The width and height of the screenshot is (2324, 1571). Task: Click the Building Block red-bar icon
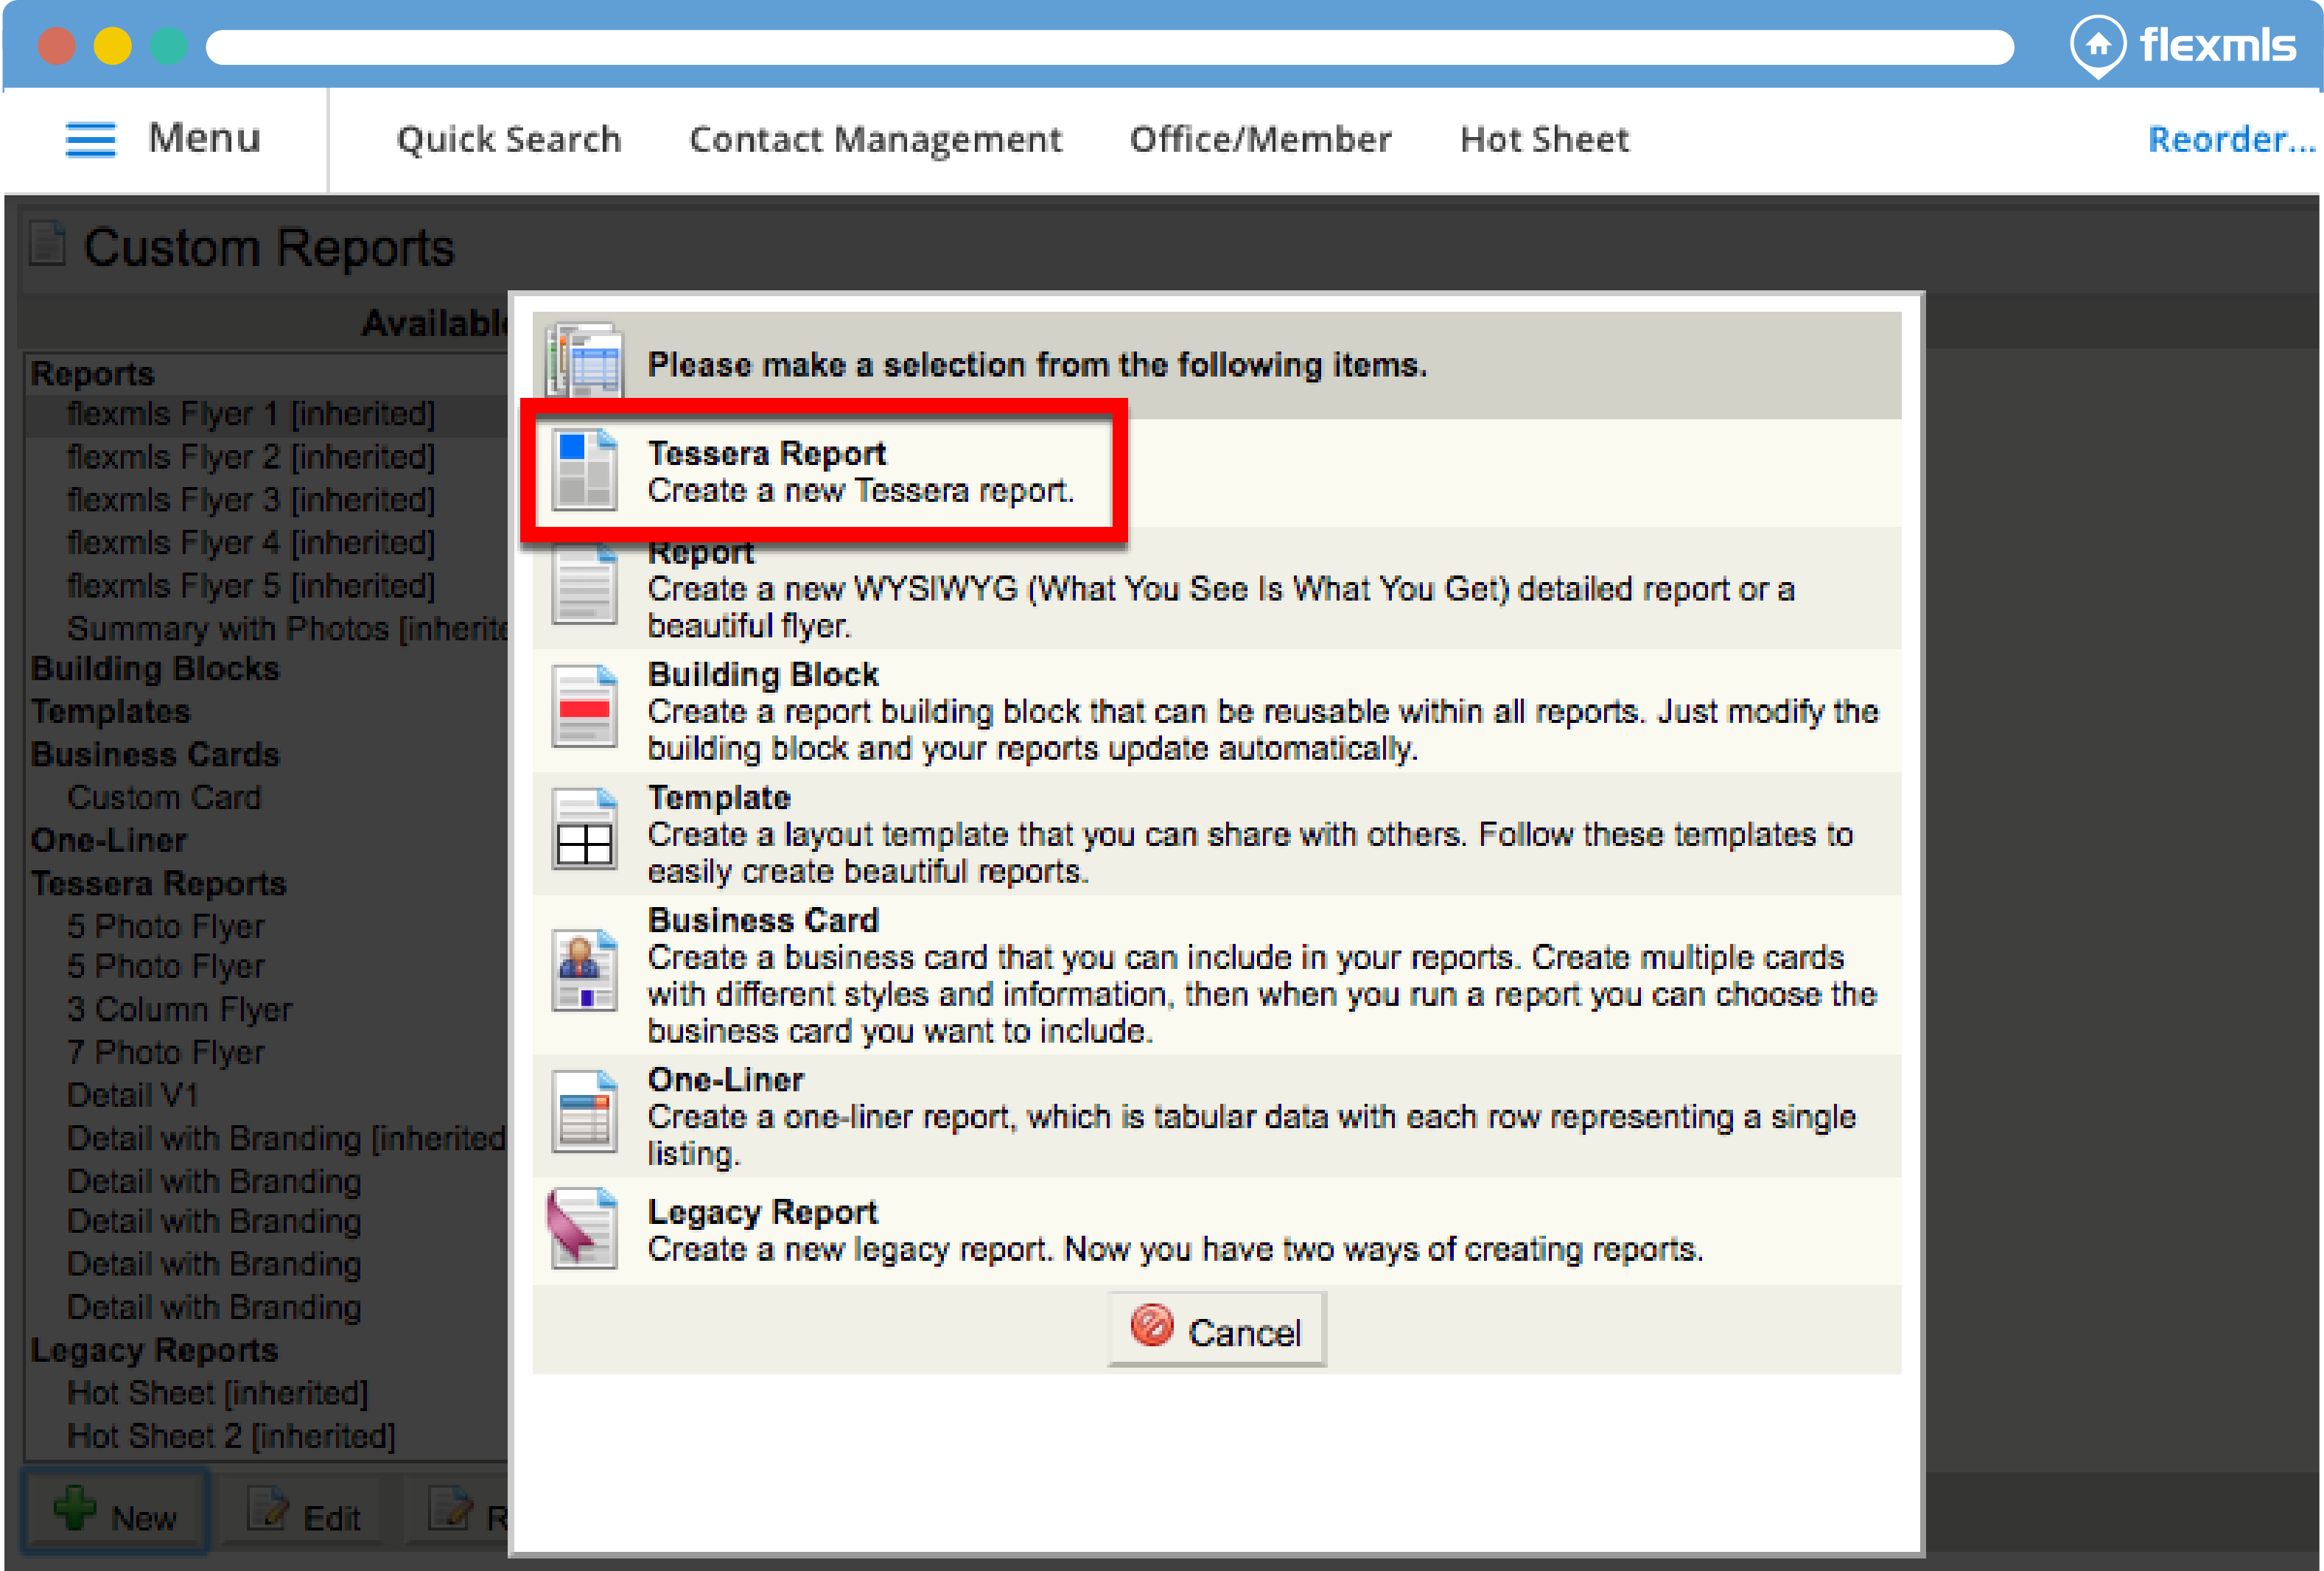pos(584,708)
